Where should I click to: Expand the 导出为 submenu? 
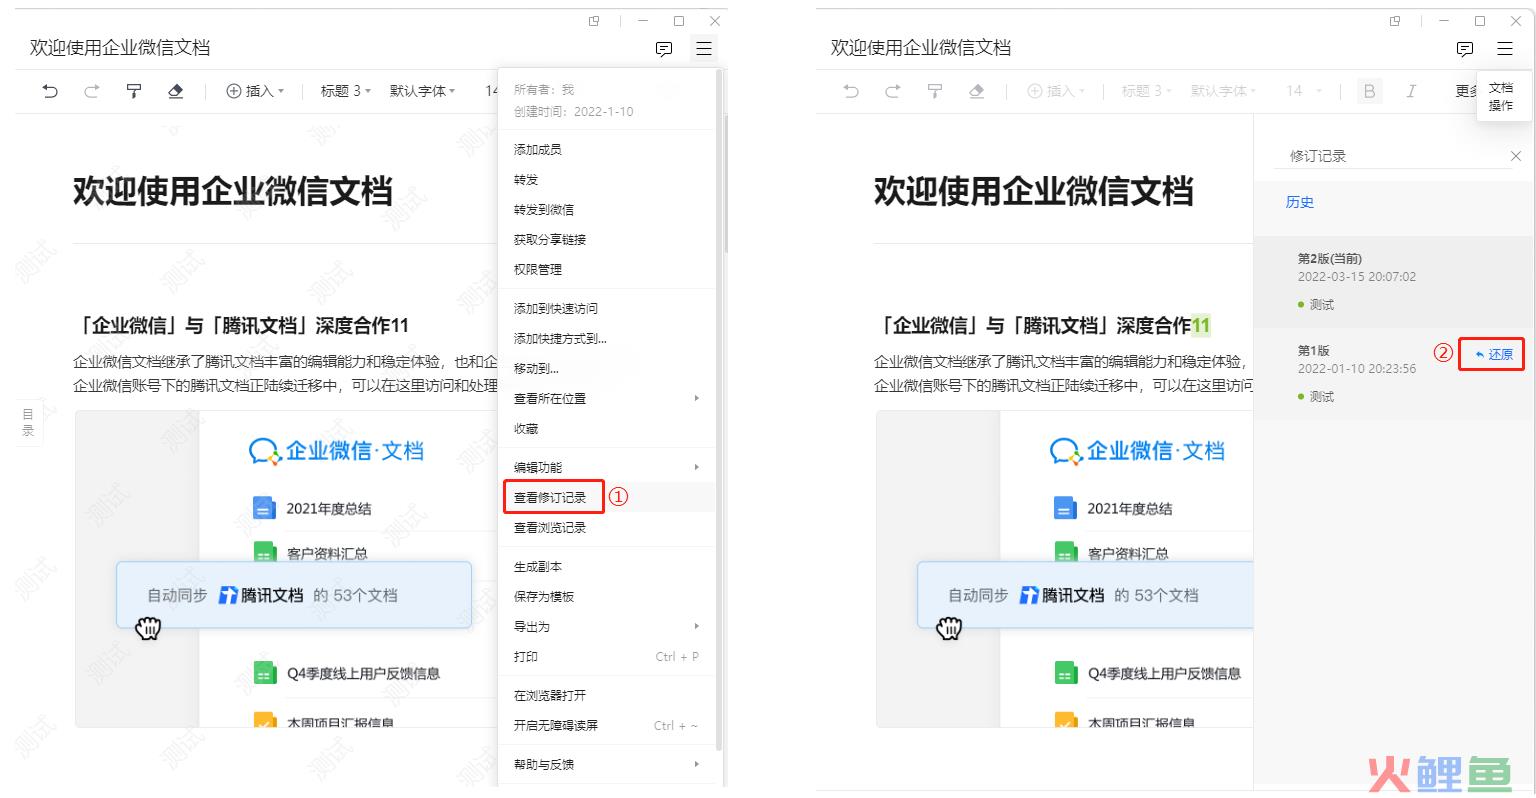[x=606, y=626]
